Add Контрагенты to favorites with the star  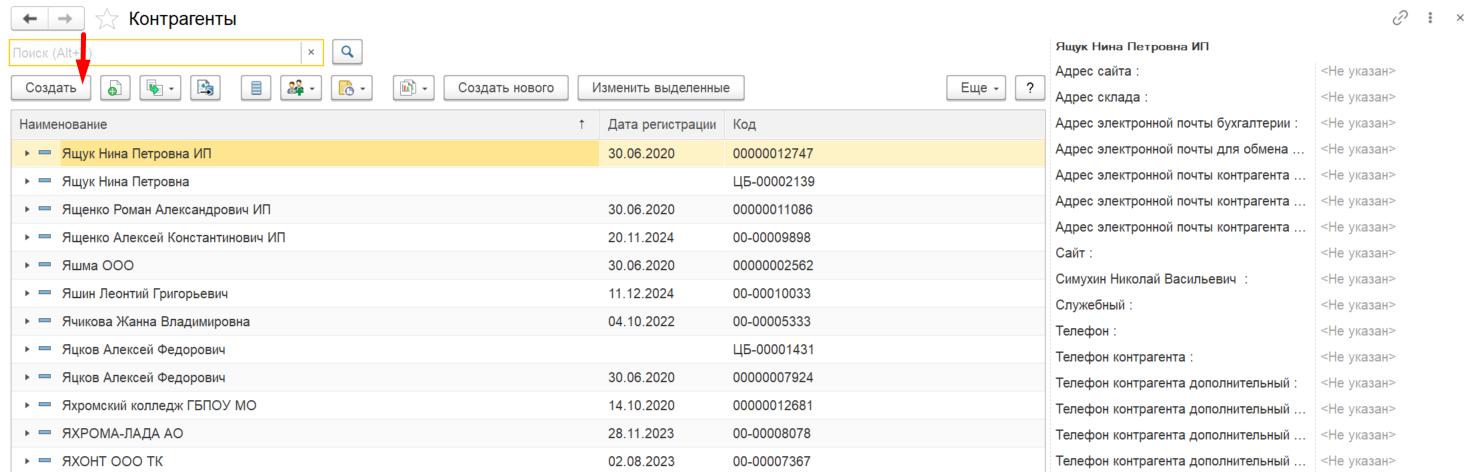[107, 19]
